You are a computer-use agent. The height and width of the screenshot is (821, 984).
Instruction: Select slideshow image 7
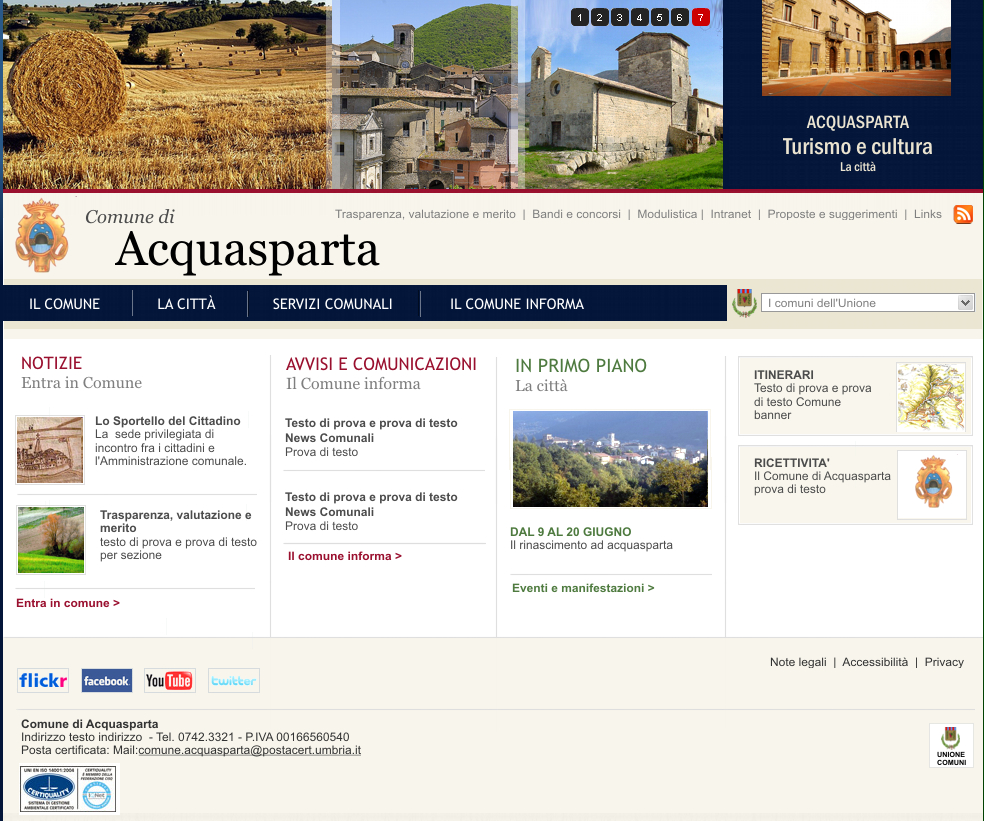(x=700, y=18)
